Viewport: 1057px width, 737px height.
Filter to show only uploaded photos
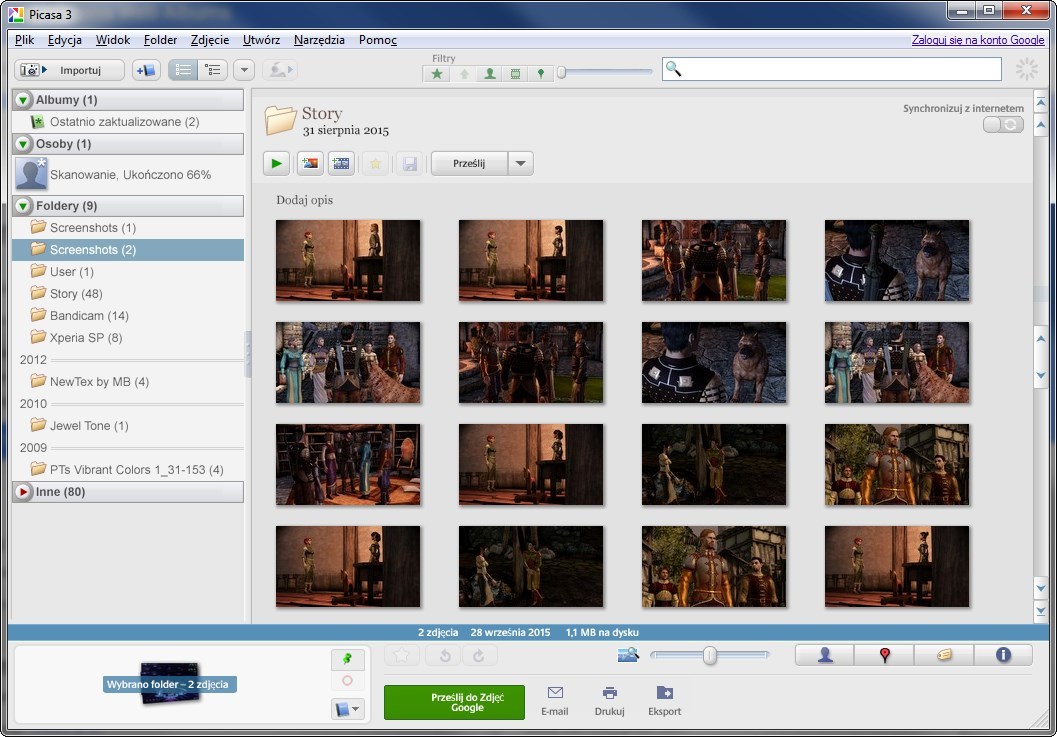click(464, 73)
